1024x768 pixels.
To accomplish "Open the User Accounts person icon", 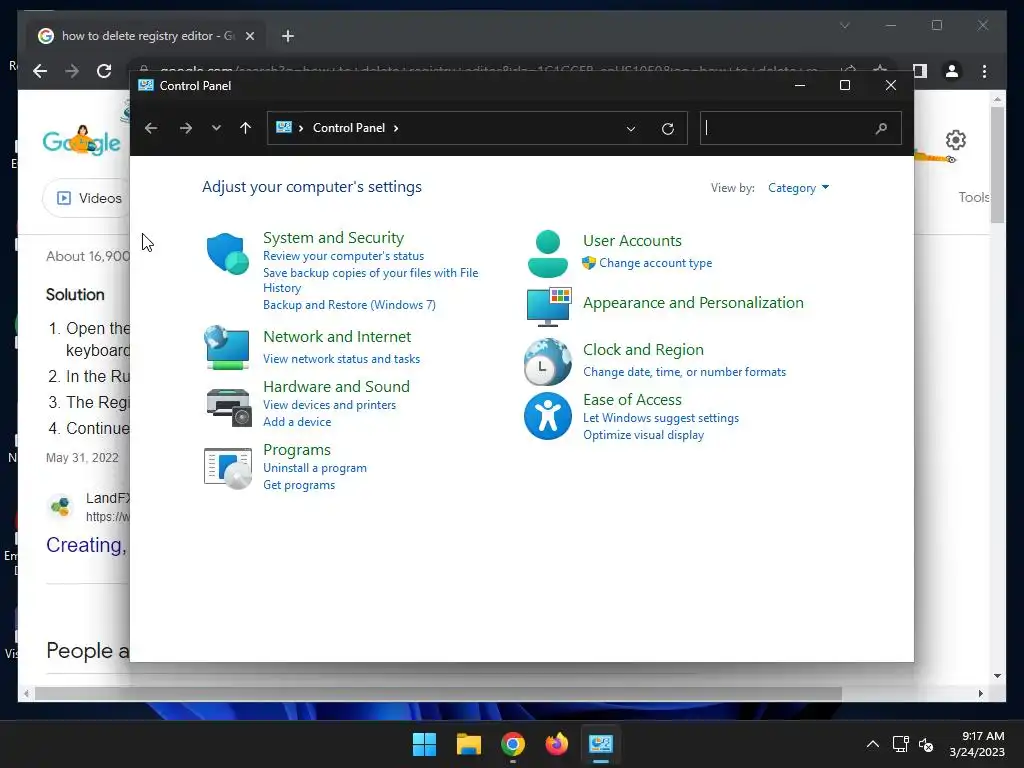I will click(547, 254).
